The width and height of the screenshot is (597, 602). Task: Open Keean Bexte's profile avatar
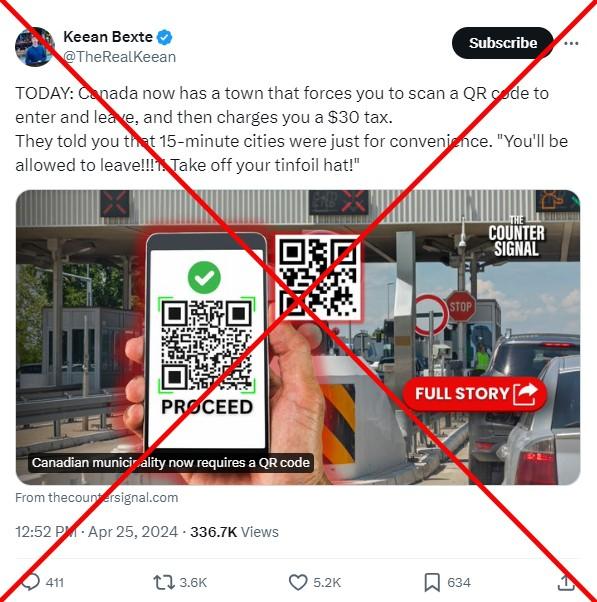(35, 46)
